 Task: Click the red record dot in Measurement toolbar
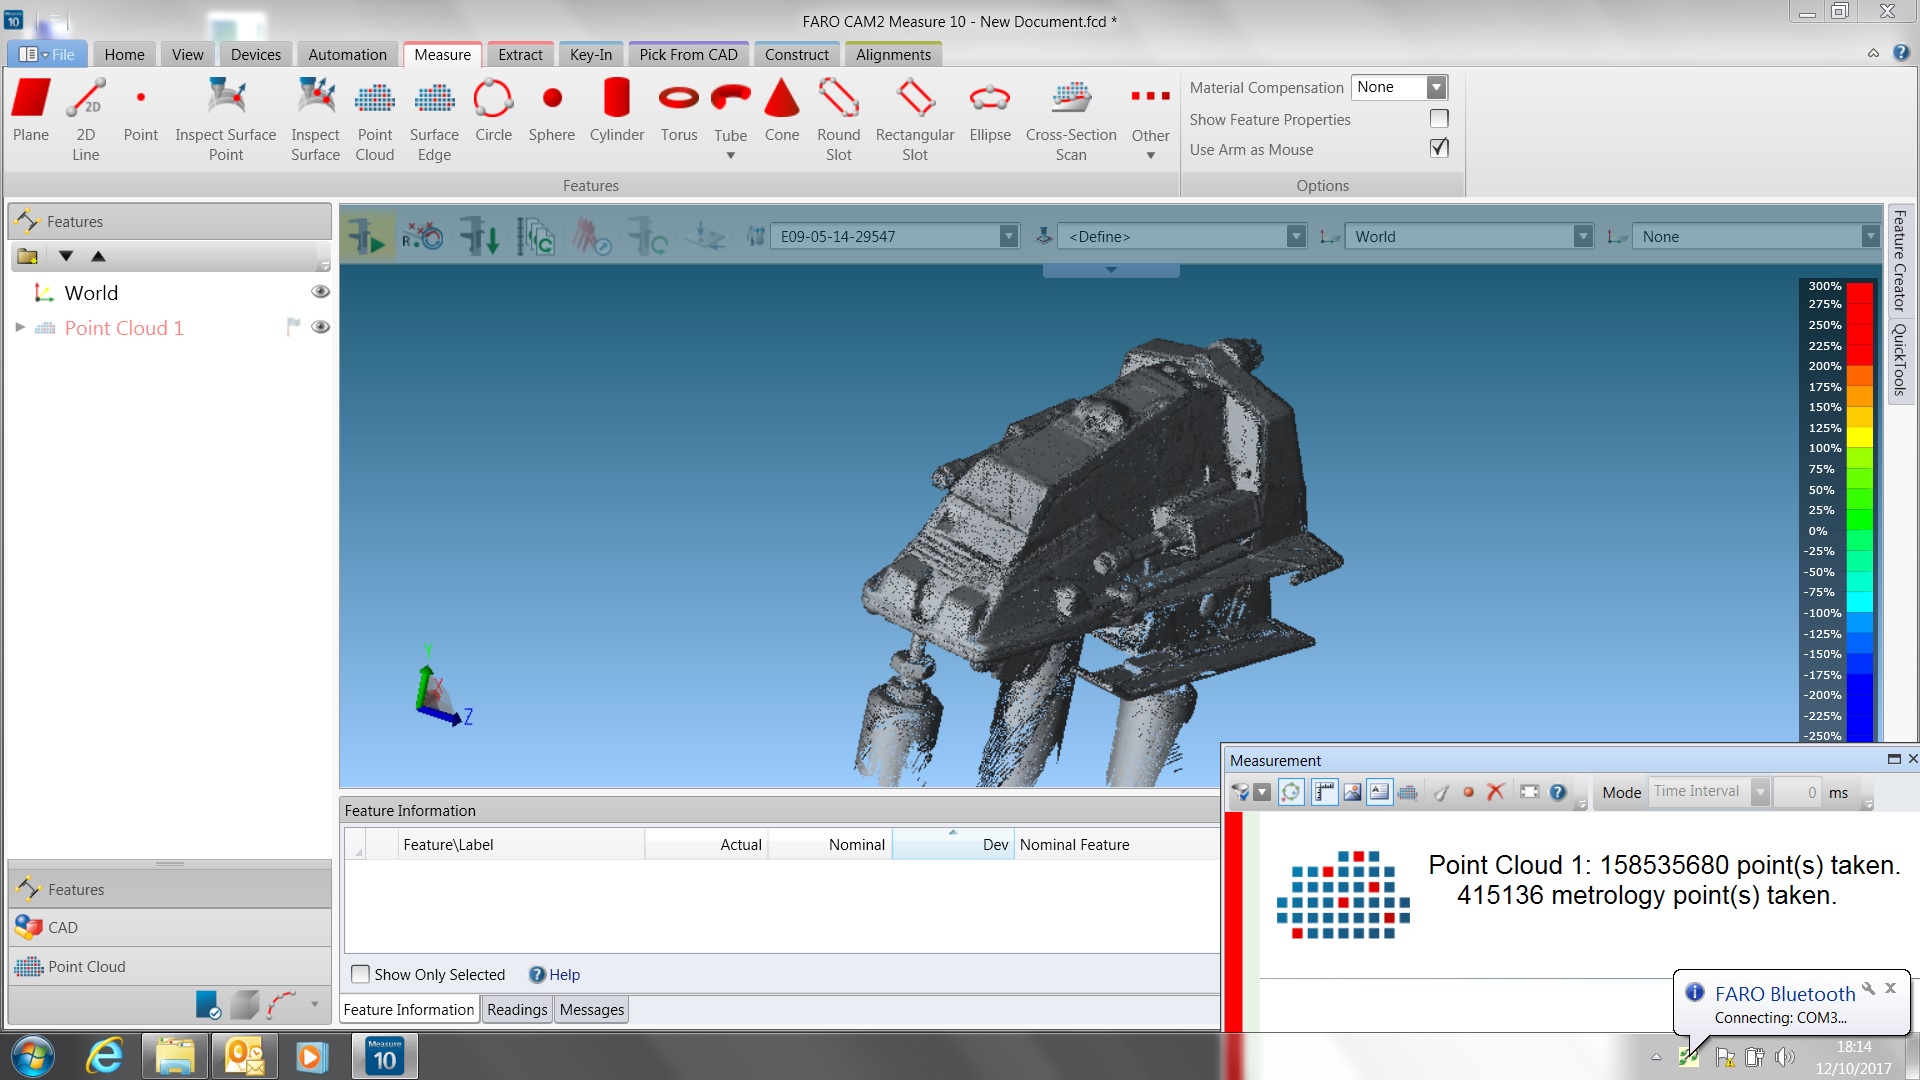[1469, 792]
